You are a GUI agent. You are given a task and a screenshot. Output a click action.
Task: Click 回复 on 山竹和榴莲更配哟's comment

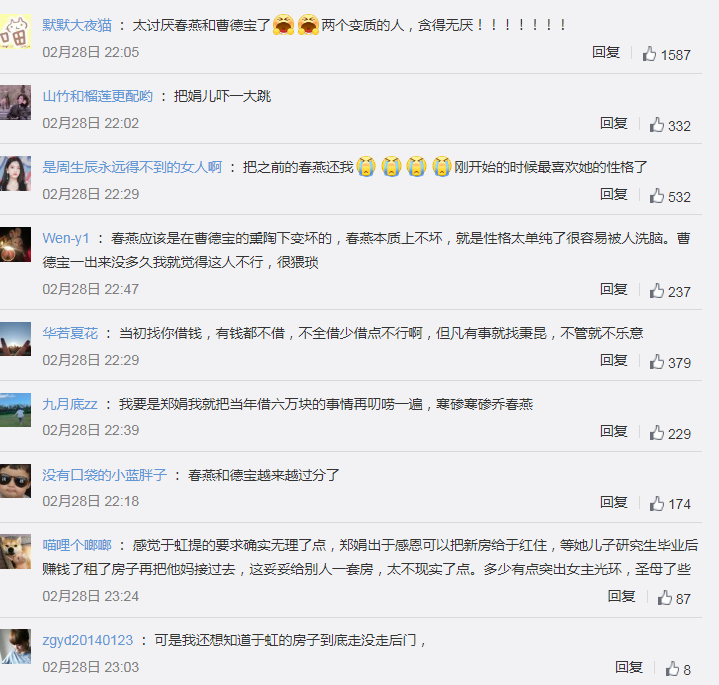point(614,123)
